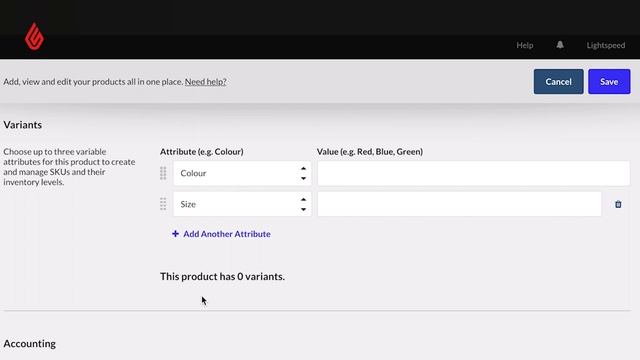Viewport: 640px width, 360px height.
Task: Delete the Size attribute row
Action: click(618, 204)
